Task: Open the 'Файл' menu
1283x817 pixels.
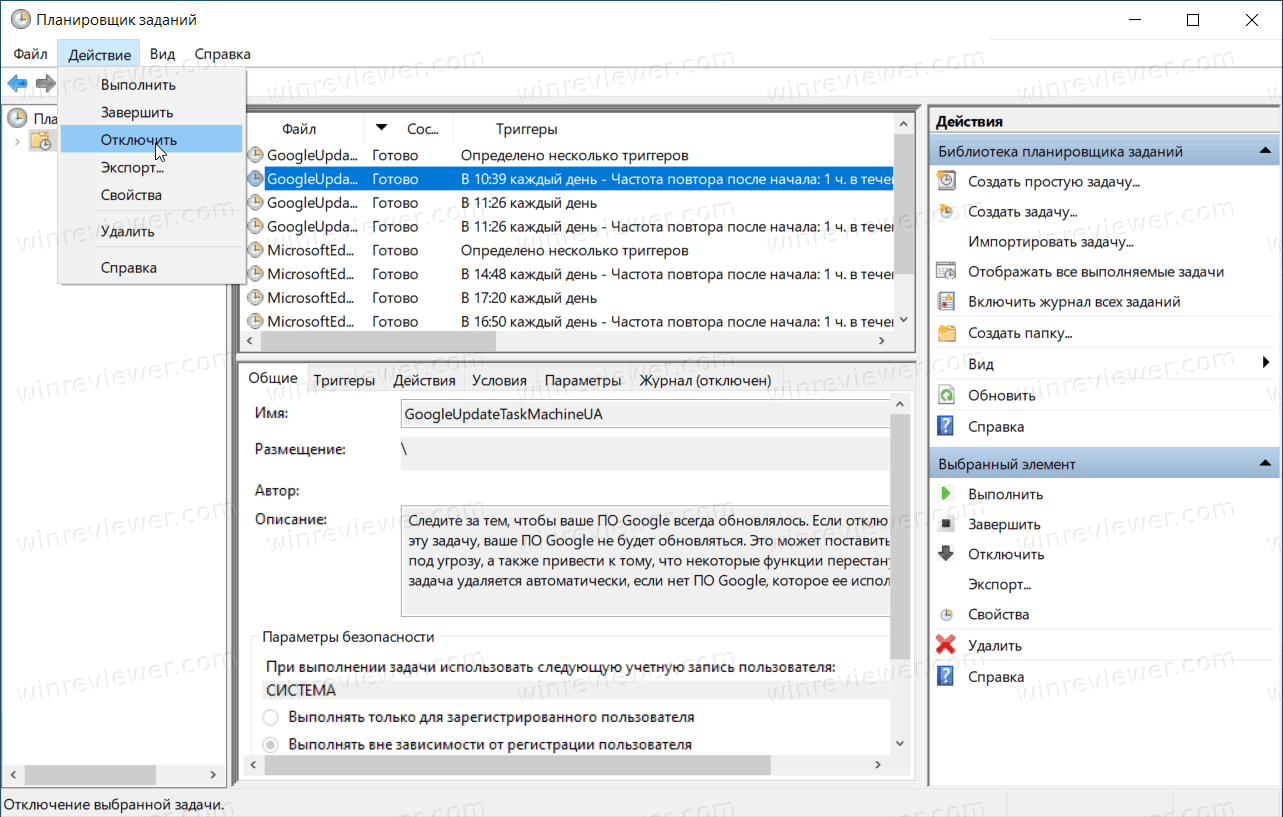Action: point(31,54)
